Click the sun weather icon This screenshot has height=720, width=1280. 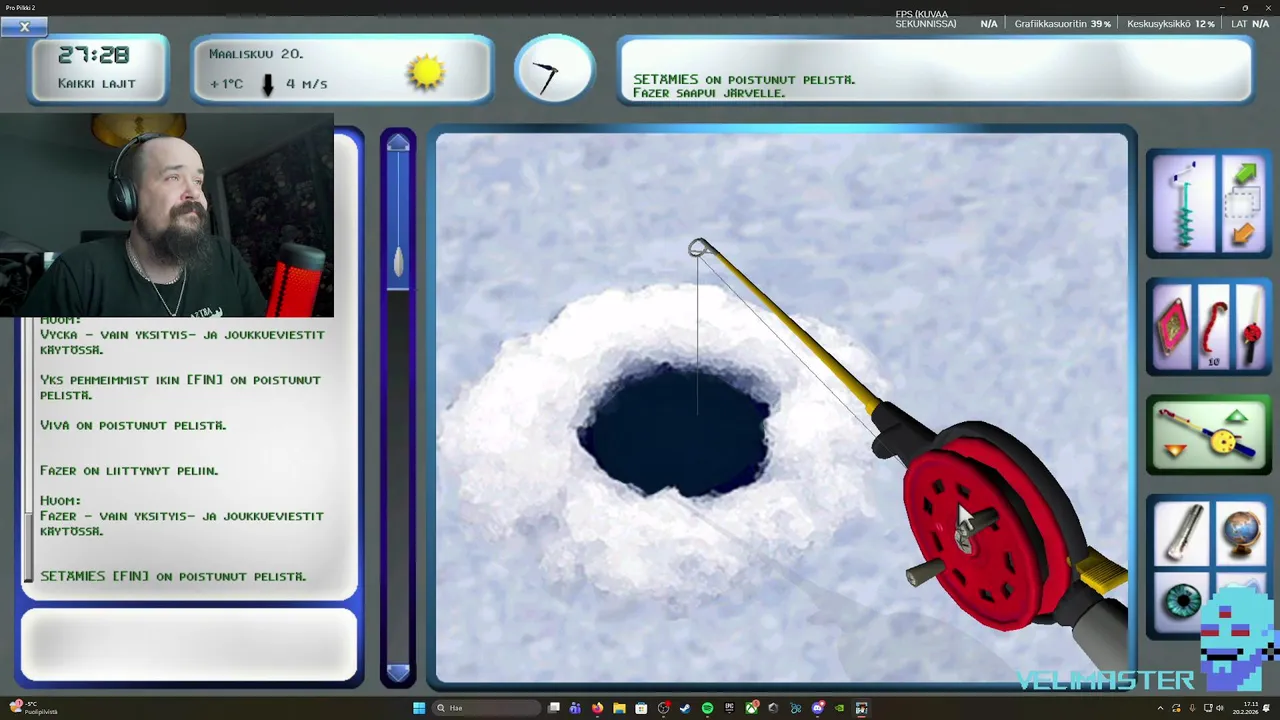pos(427,71)
